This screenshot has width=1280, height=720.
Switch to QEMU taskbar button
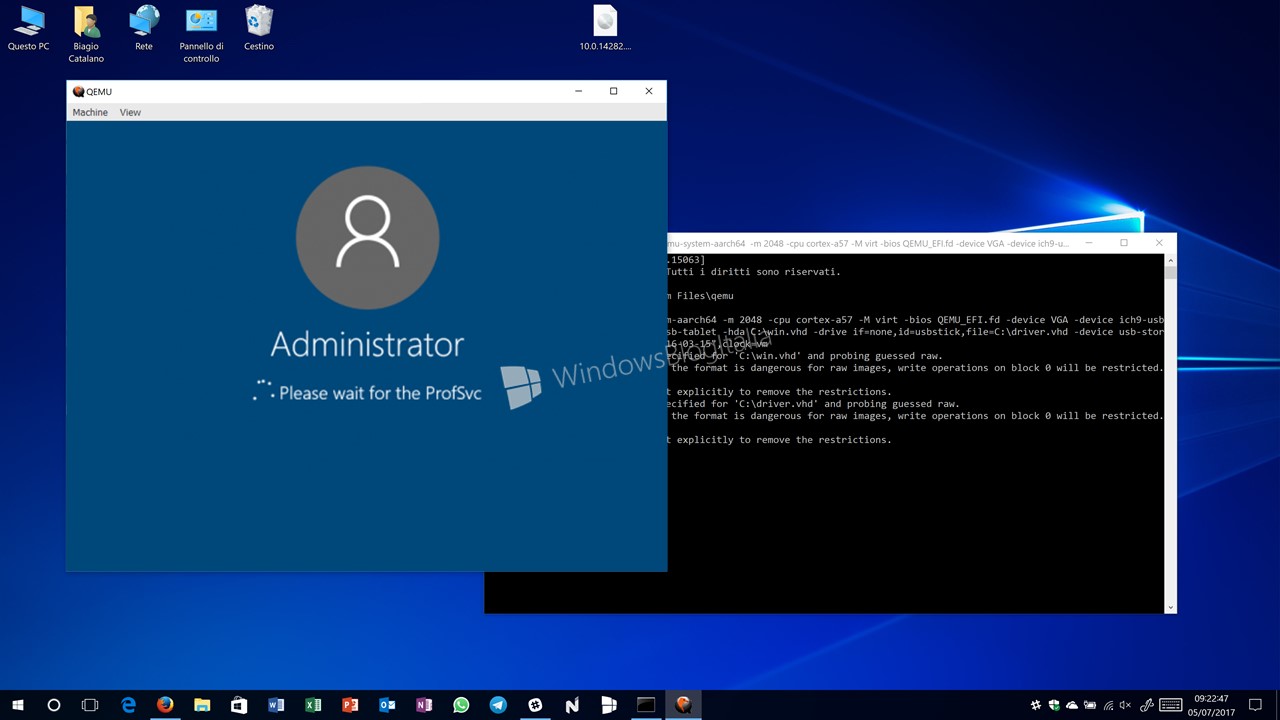[683, 705]
